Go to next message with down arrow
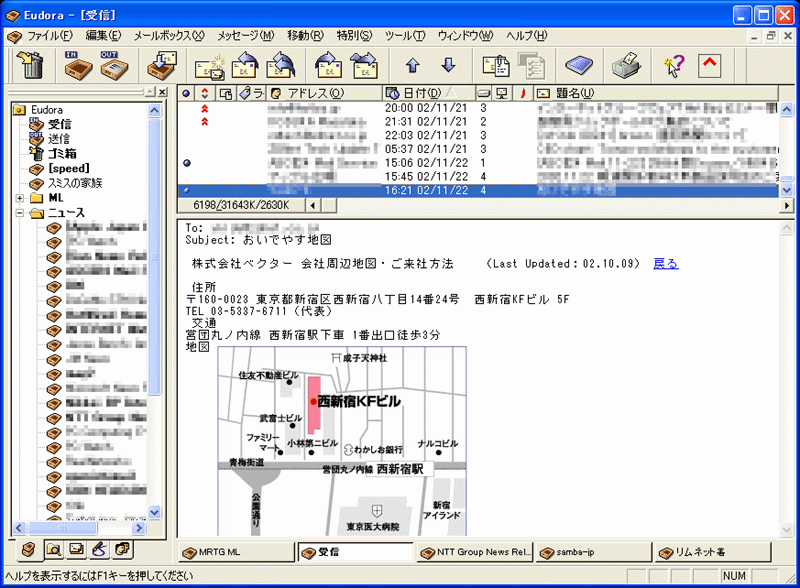Screen dimensions: 800x588 point(448,66)
